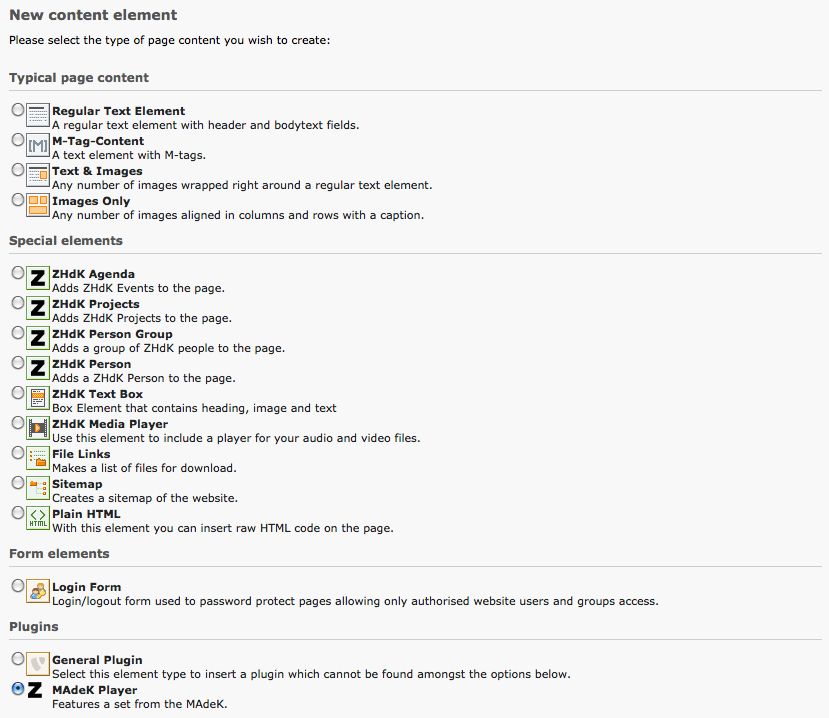829x718 pixels.
Task: Click the ZHdK Media Player filmstrip icon
Action: click(x=38, y=428)
